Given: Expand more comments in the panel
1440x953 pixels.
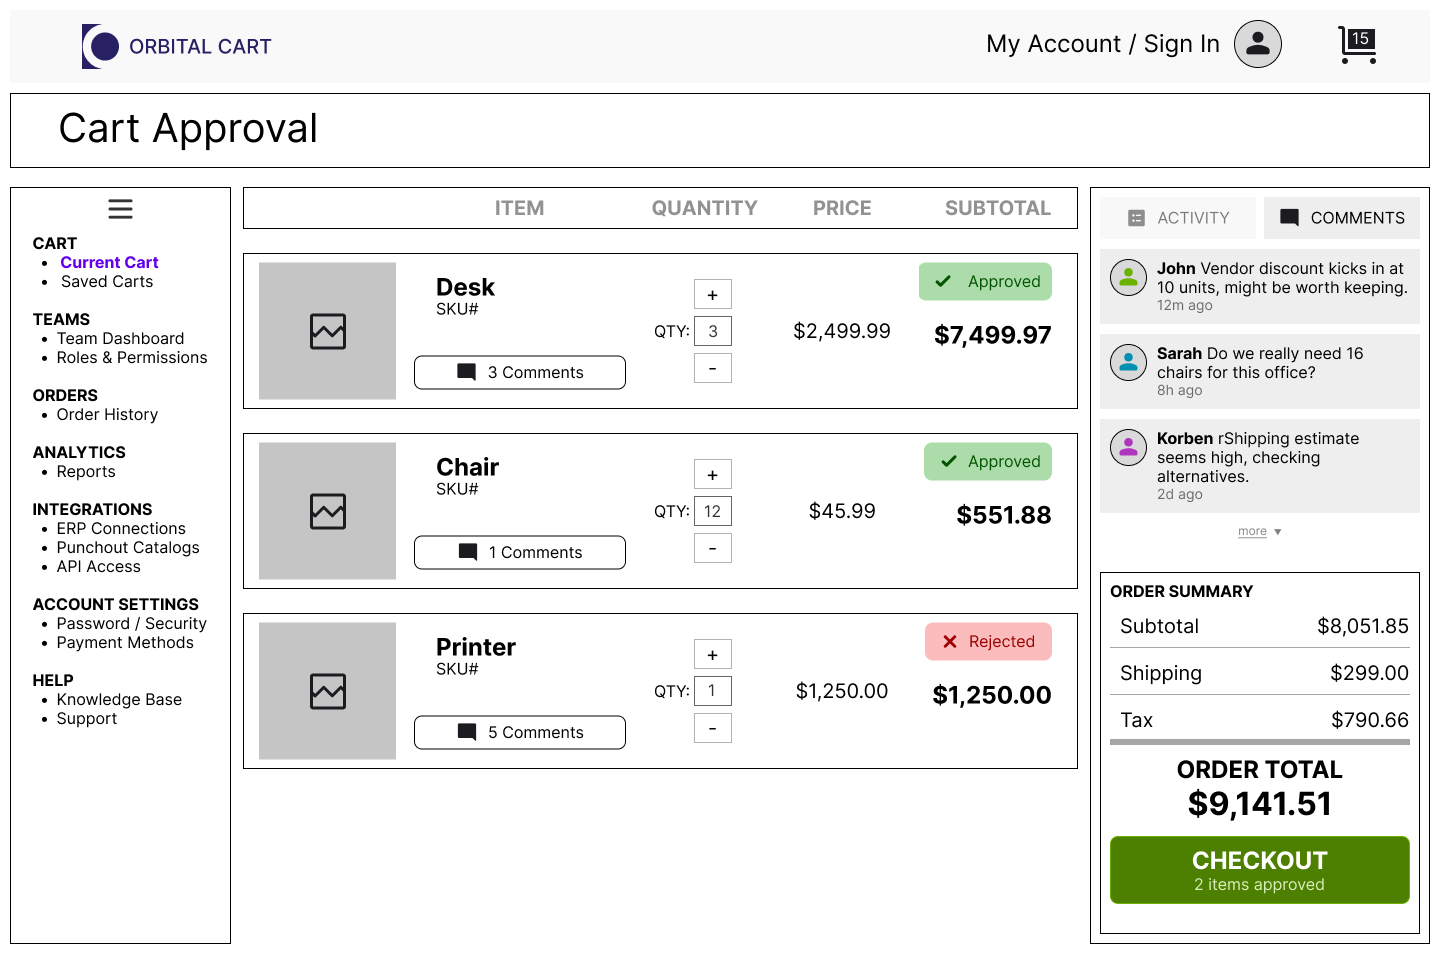Looking at the screenshot, I should 1259,532.
